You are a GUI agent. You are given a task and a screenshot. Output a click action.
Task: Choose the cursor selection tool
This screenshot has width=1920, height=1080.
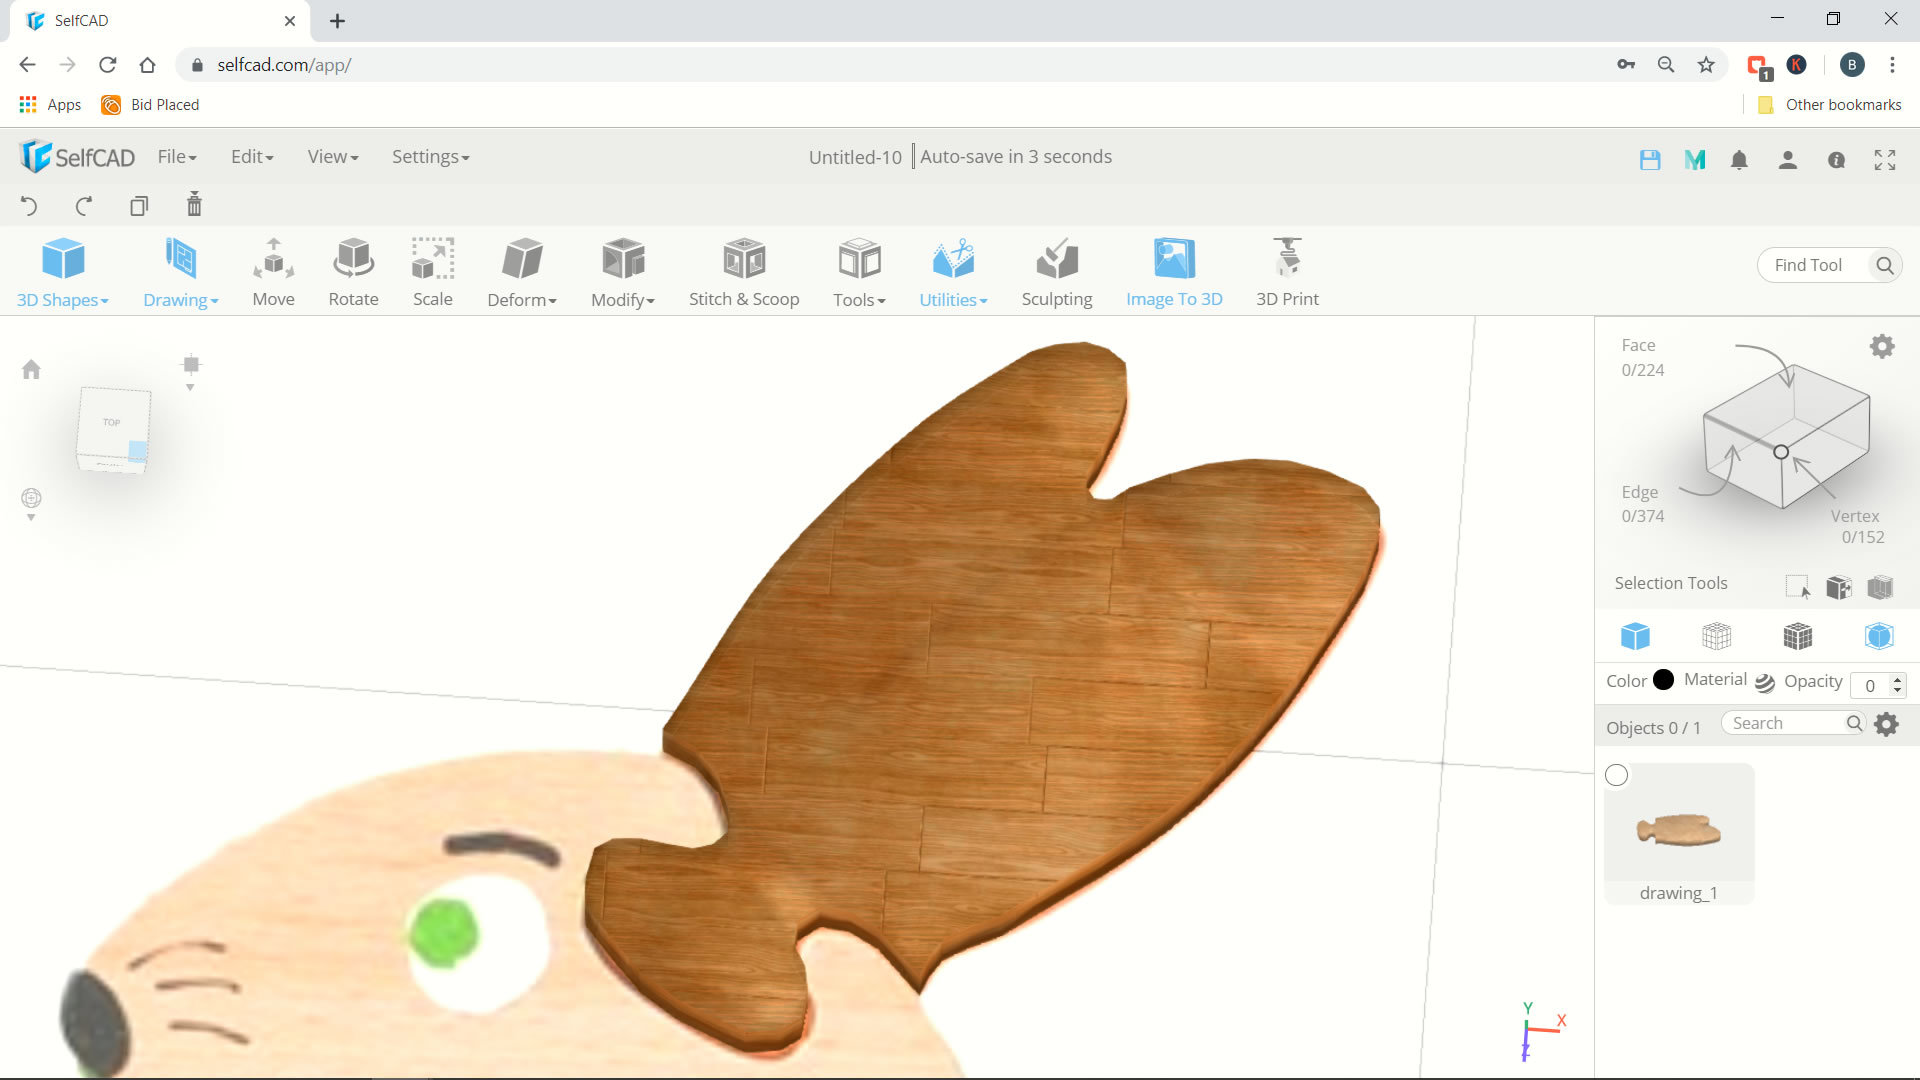[1797, 587]
